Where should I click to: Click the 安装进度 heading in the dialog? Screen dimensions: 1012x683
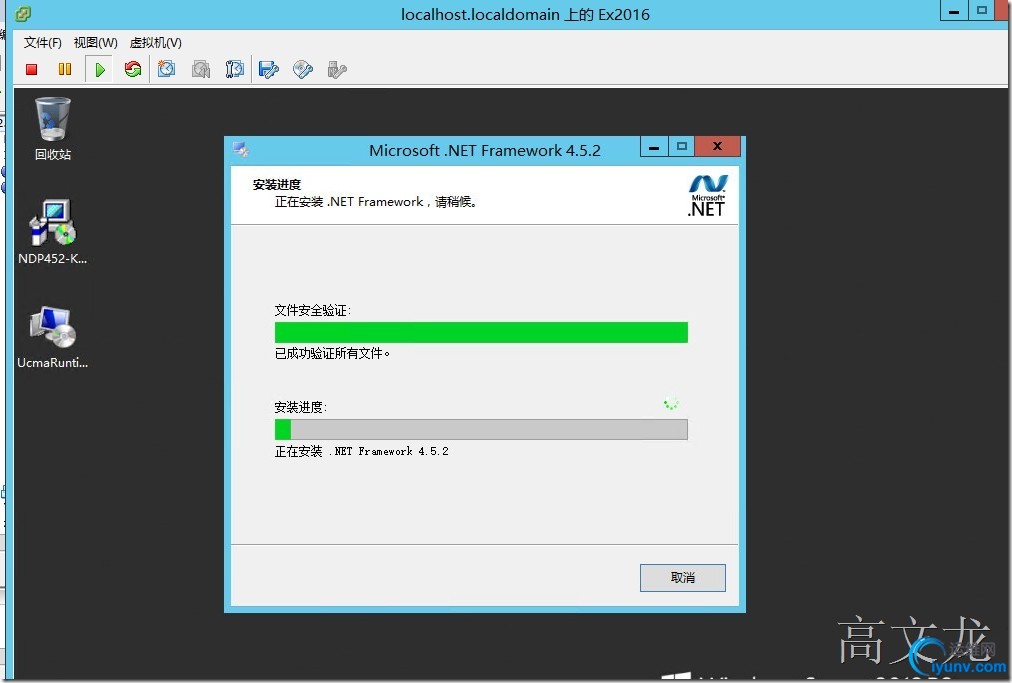point(277,185)
